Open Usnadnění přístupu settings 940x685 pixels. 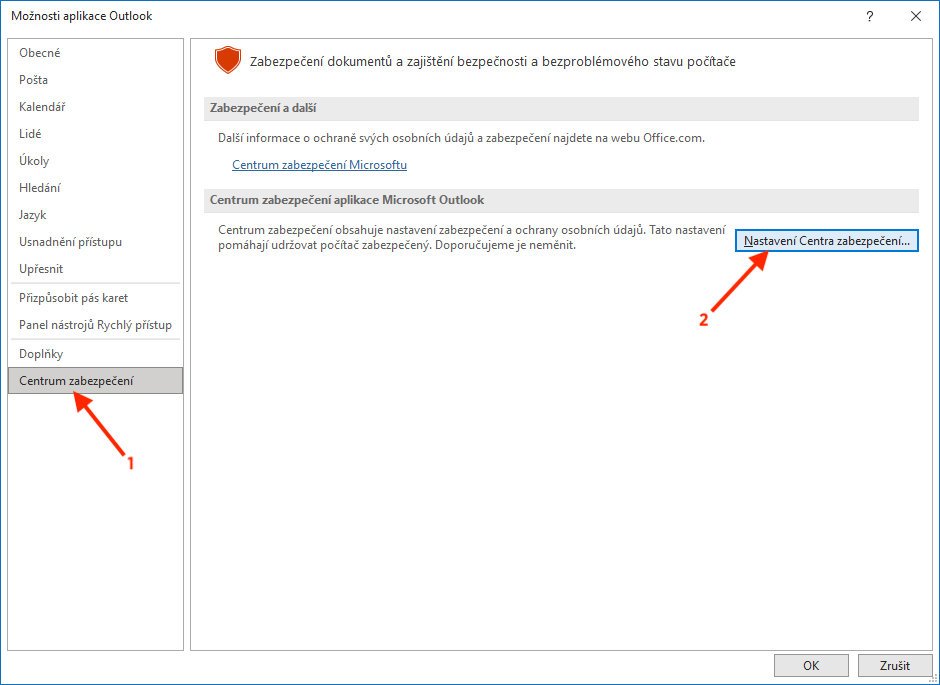click(x=71, y=242)
